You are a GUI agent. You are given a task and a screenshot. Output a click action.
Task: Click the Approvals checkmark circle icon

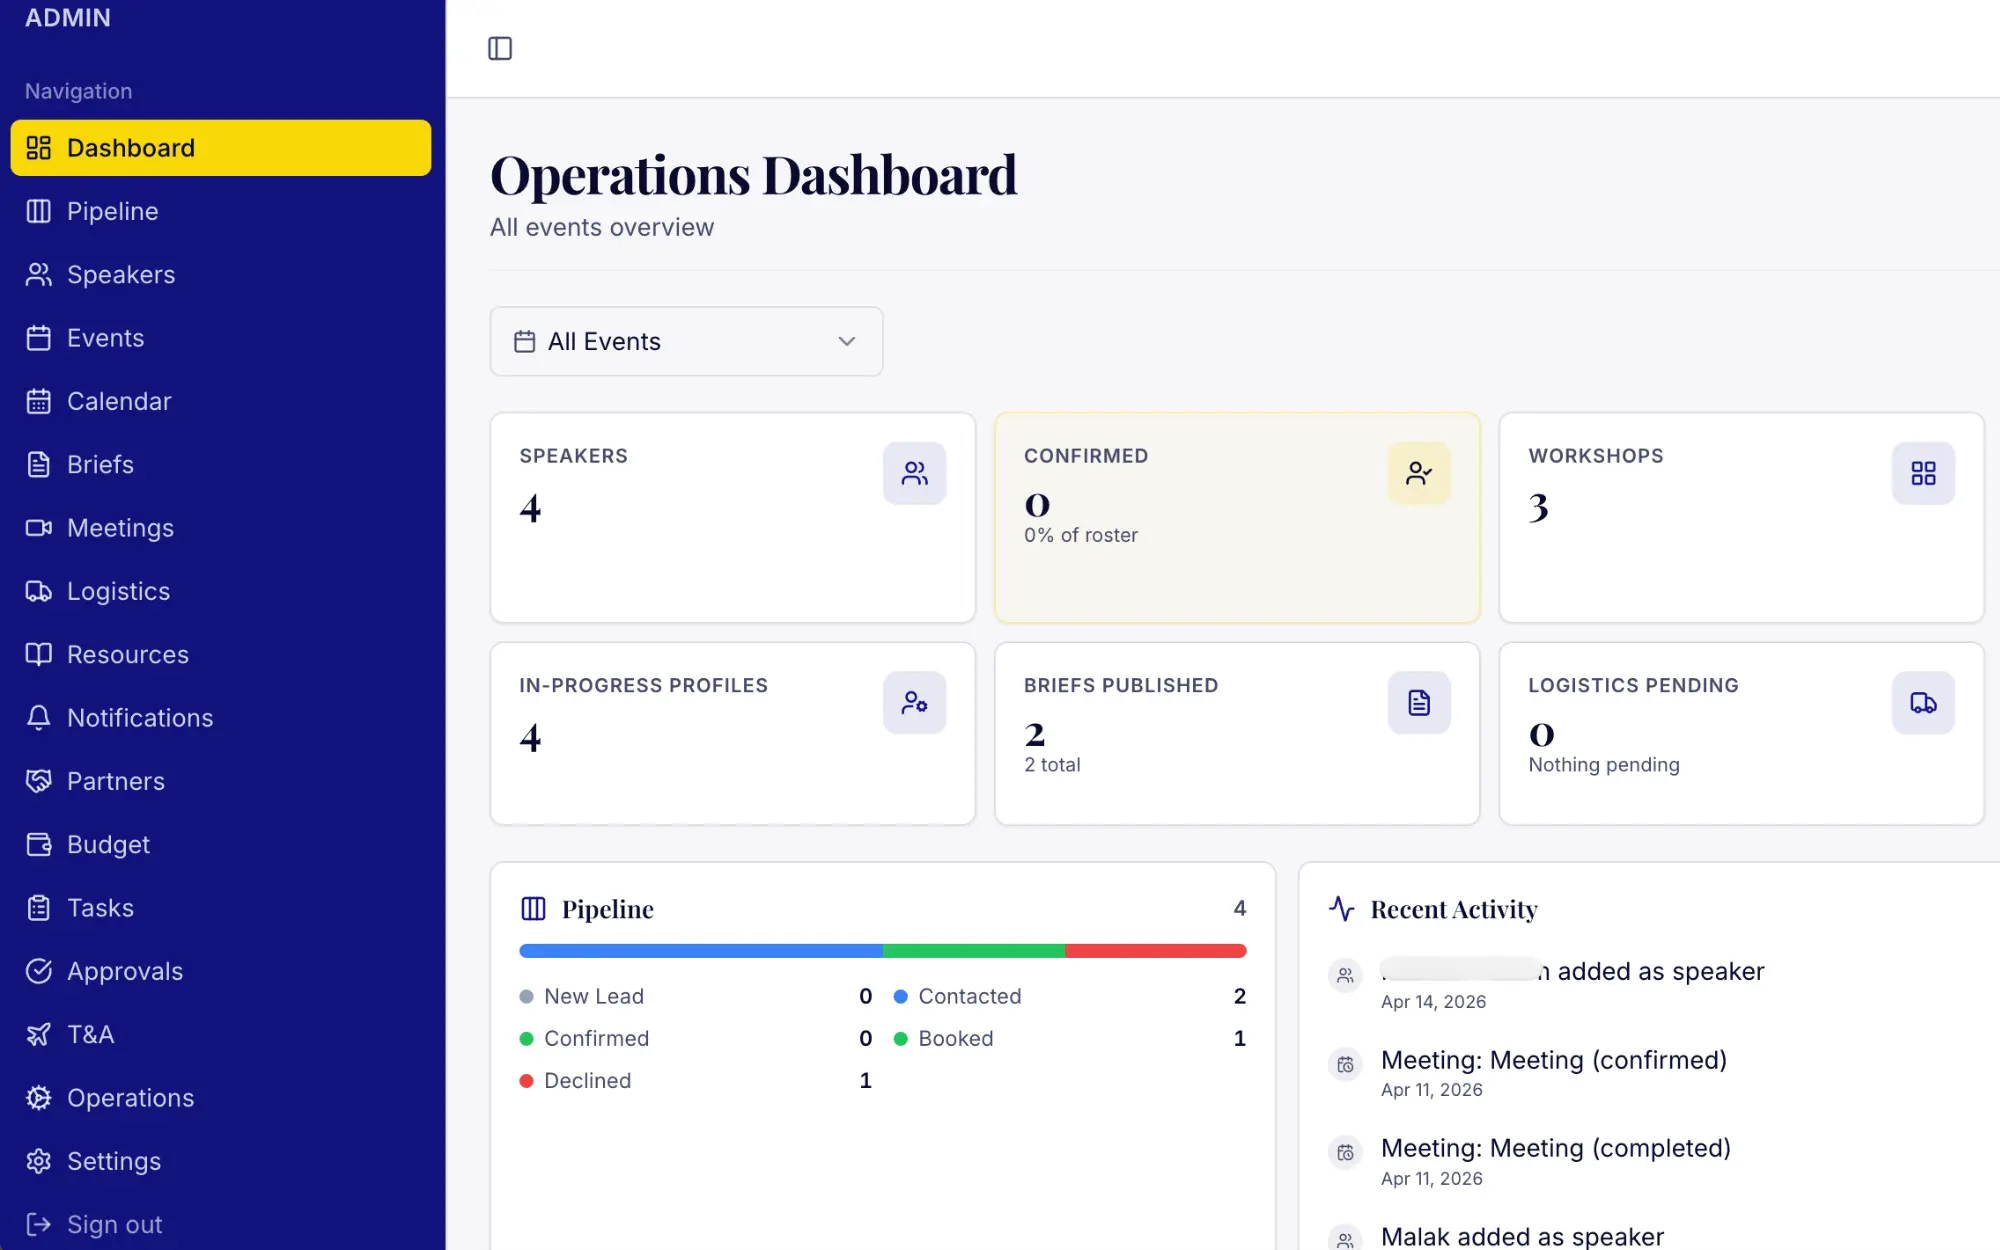click(x=38, y=971)
